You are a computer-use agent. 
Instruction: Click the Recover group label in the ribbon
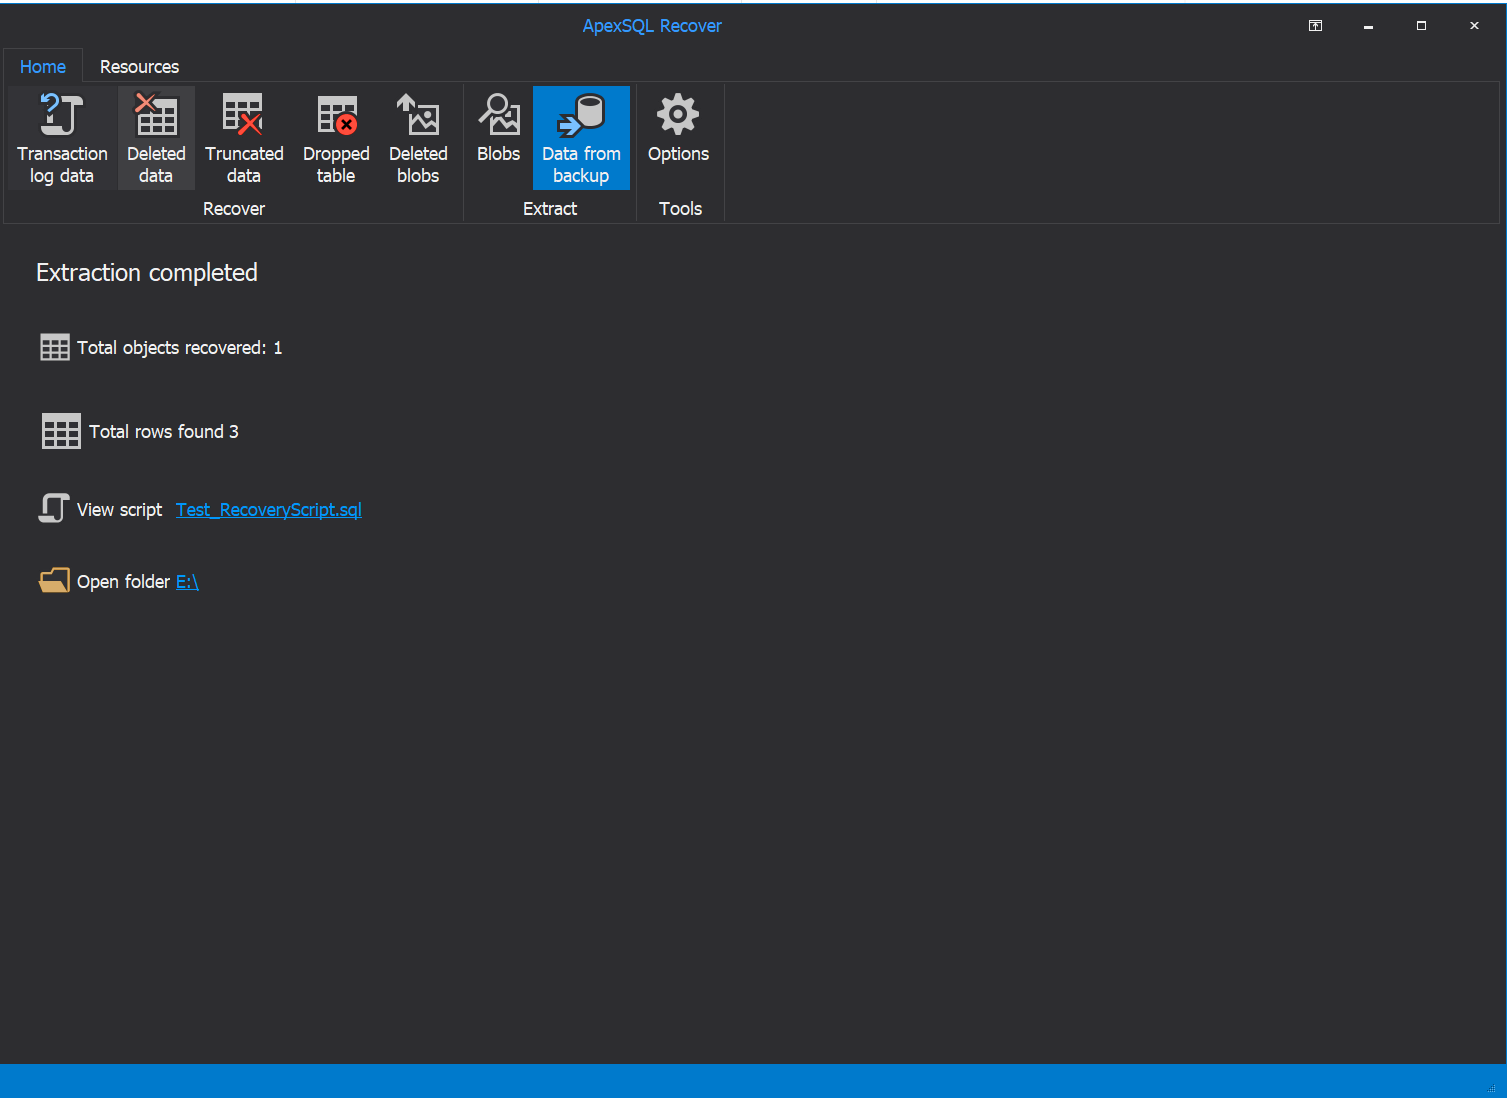(x=233, y=208)
